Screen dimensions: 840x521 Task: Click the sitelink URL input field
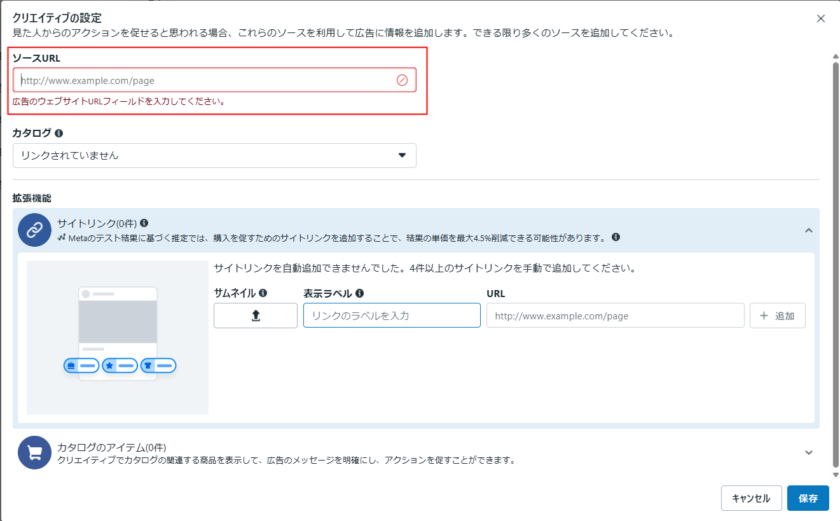pyautogui.click(x=614, y=316)
